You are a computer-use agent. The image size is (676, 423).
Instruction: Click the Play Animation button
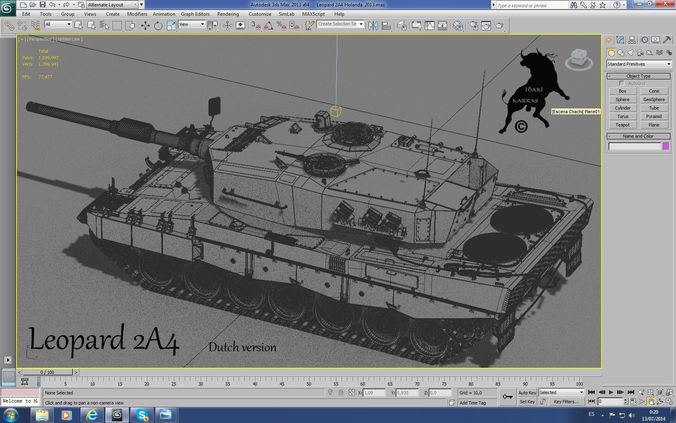611,392
